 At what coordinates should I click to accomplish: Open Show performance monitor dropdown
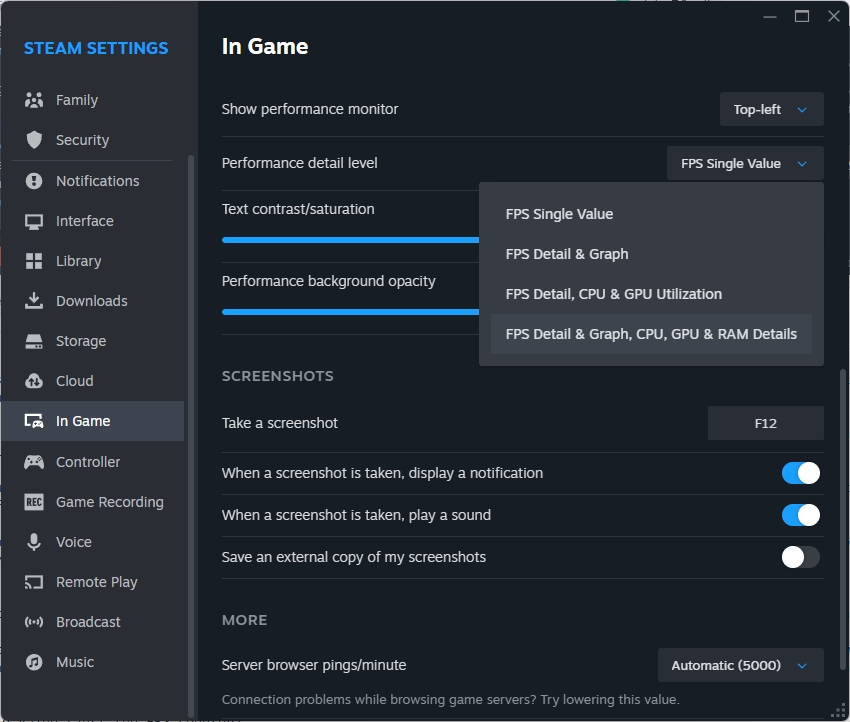pos(771,109)
